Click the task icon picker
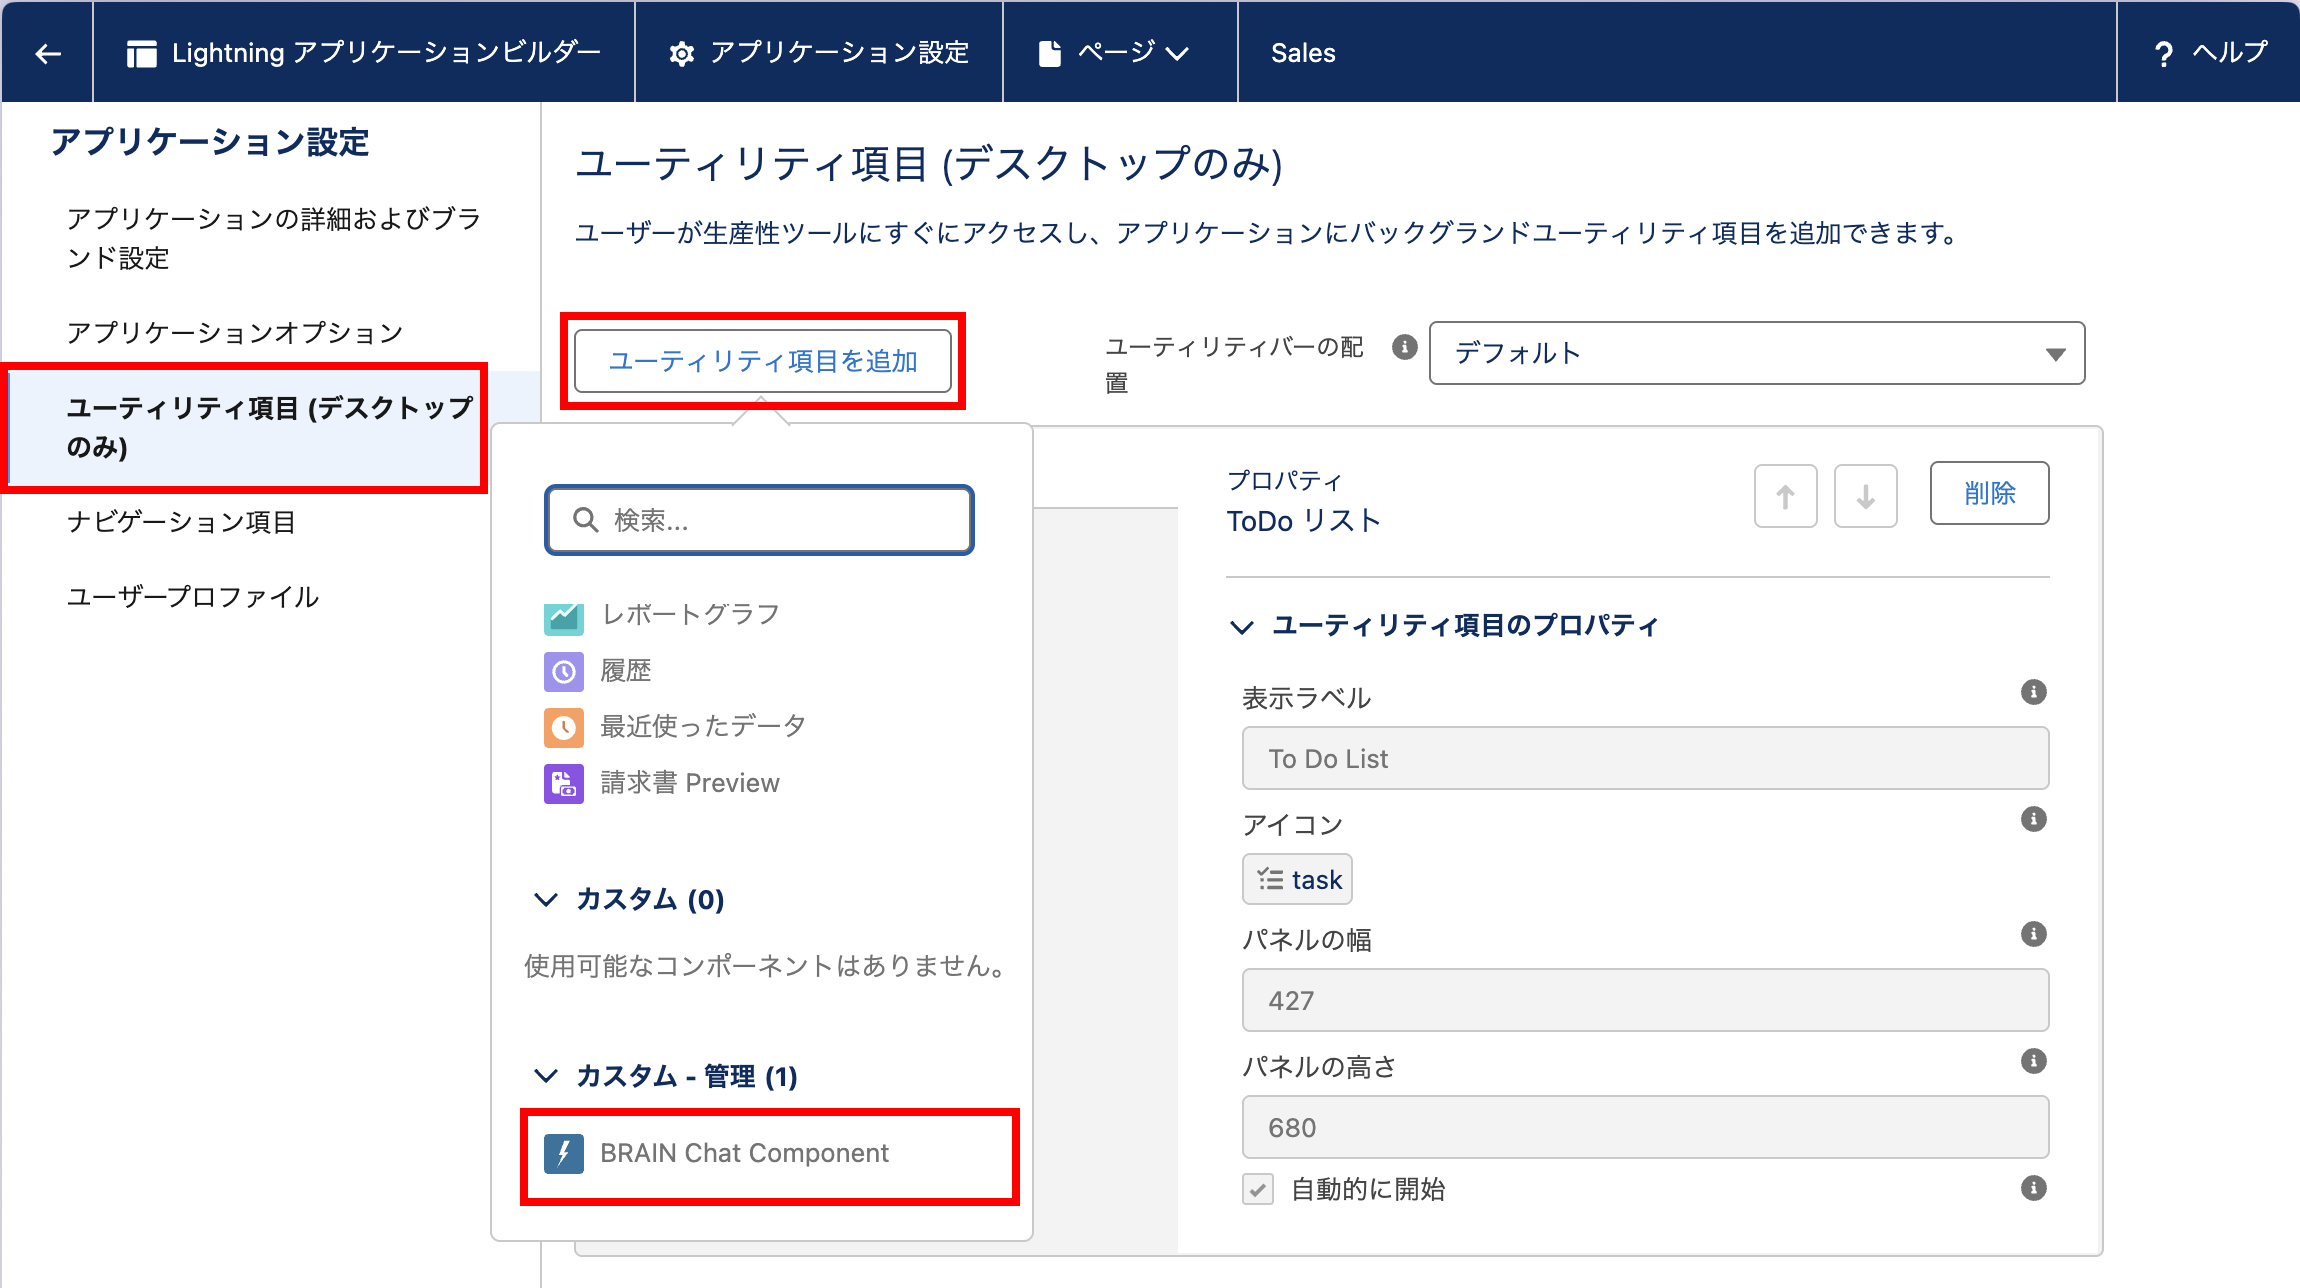Image resolution: width=2300 pixels, height=1288 pixels. click(1298, 880)
